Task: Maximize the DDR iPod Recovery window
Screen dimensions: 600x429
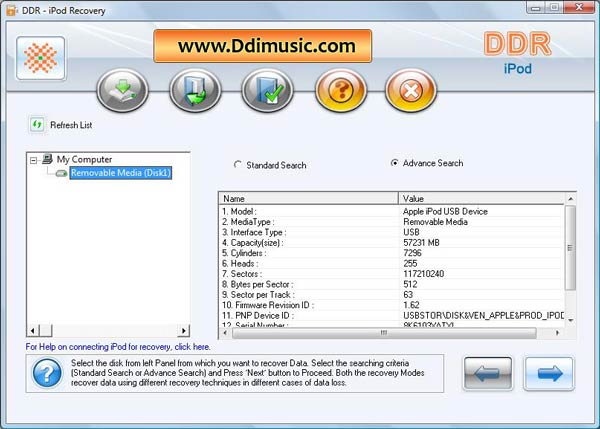Action: click(554, 7)
